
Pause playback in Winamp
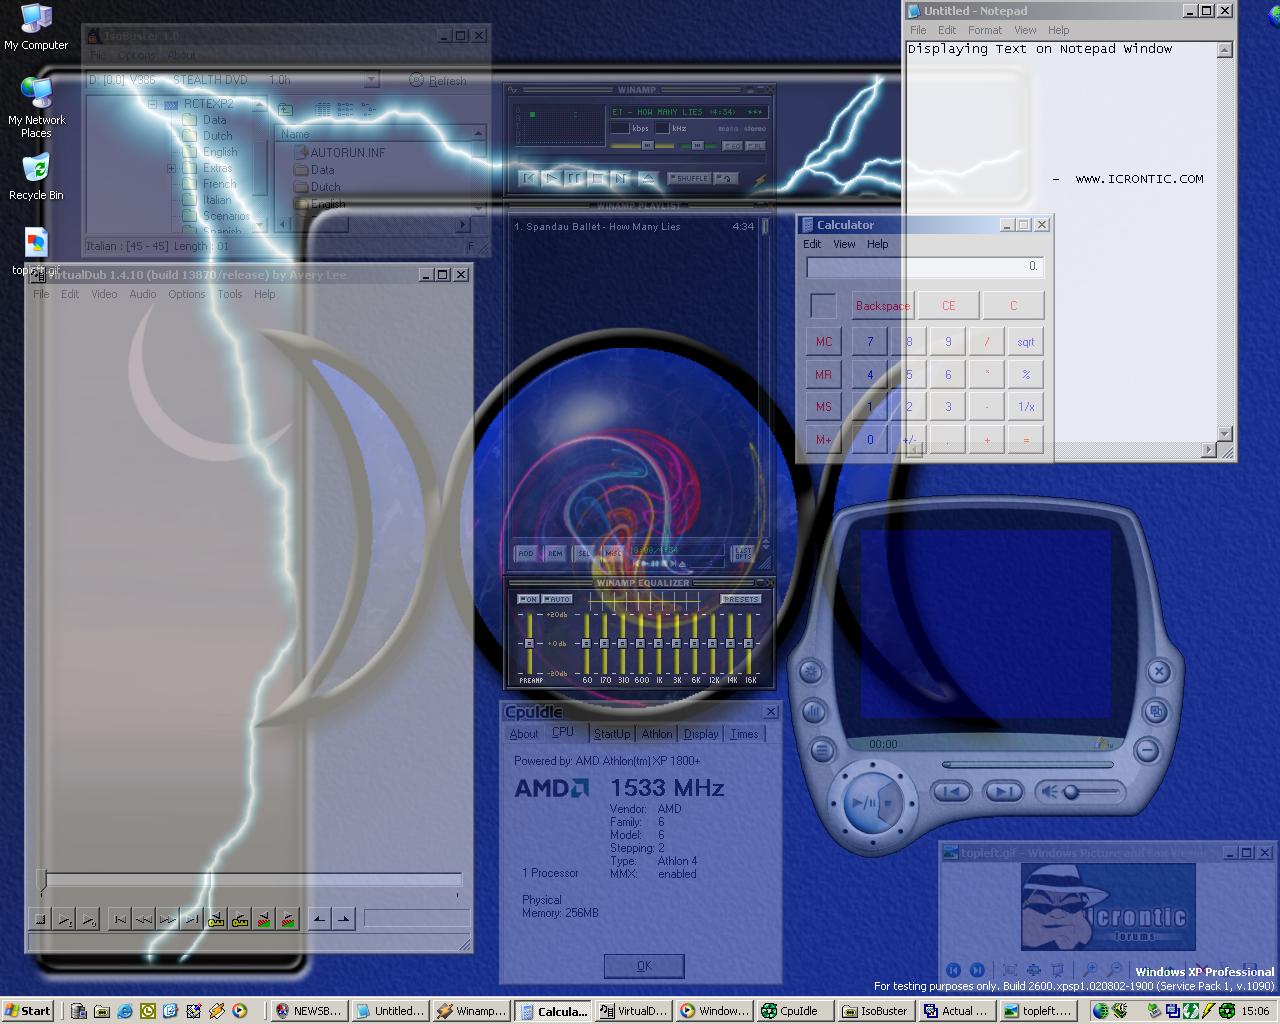click(574, 178)
